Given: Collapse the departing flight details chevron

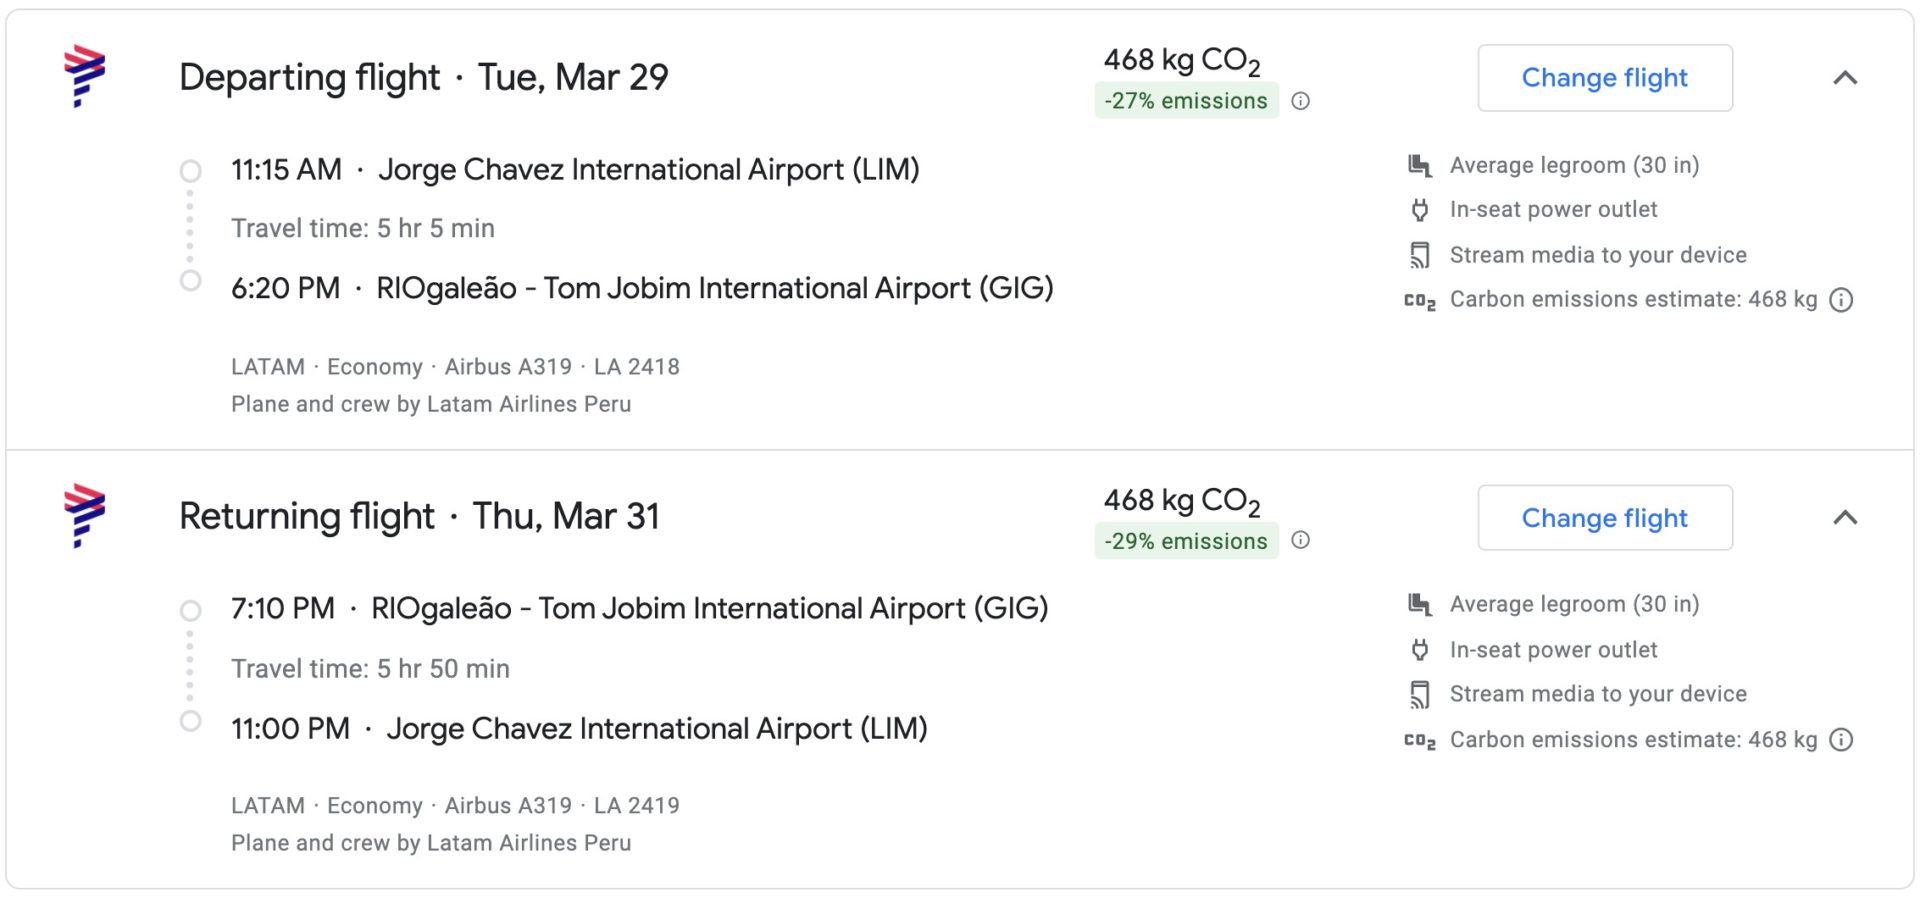Looking at the screenshot, I should tap(1845, 78).
